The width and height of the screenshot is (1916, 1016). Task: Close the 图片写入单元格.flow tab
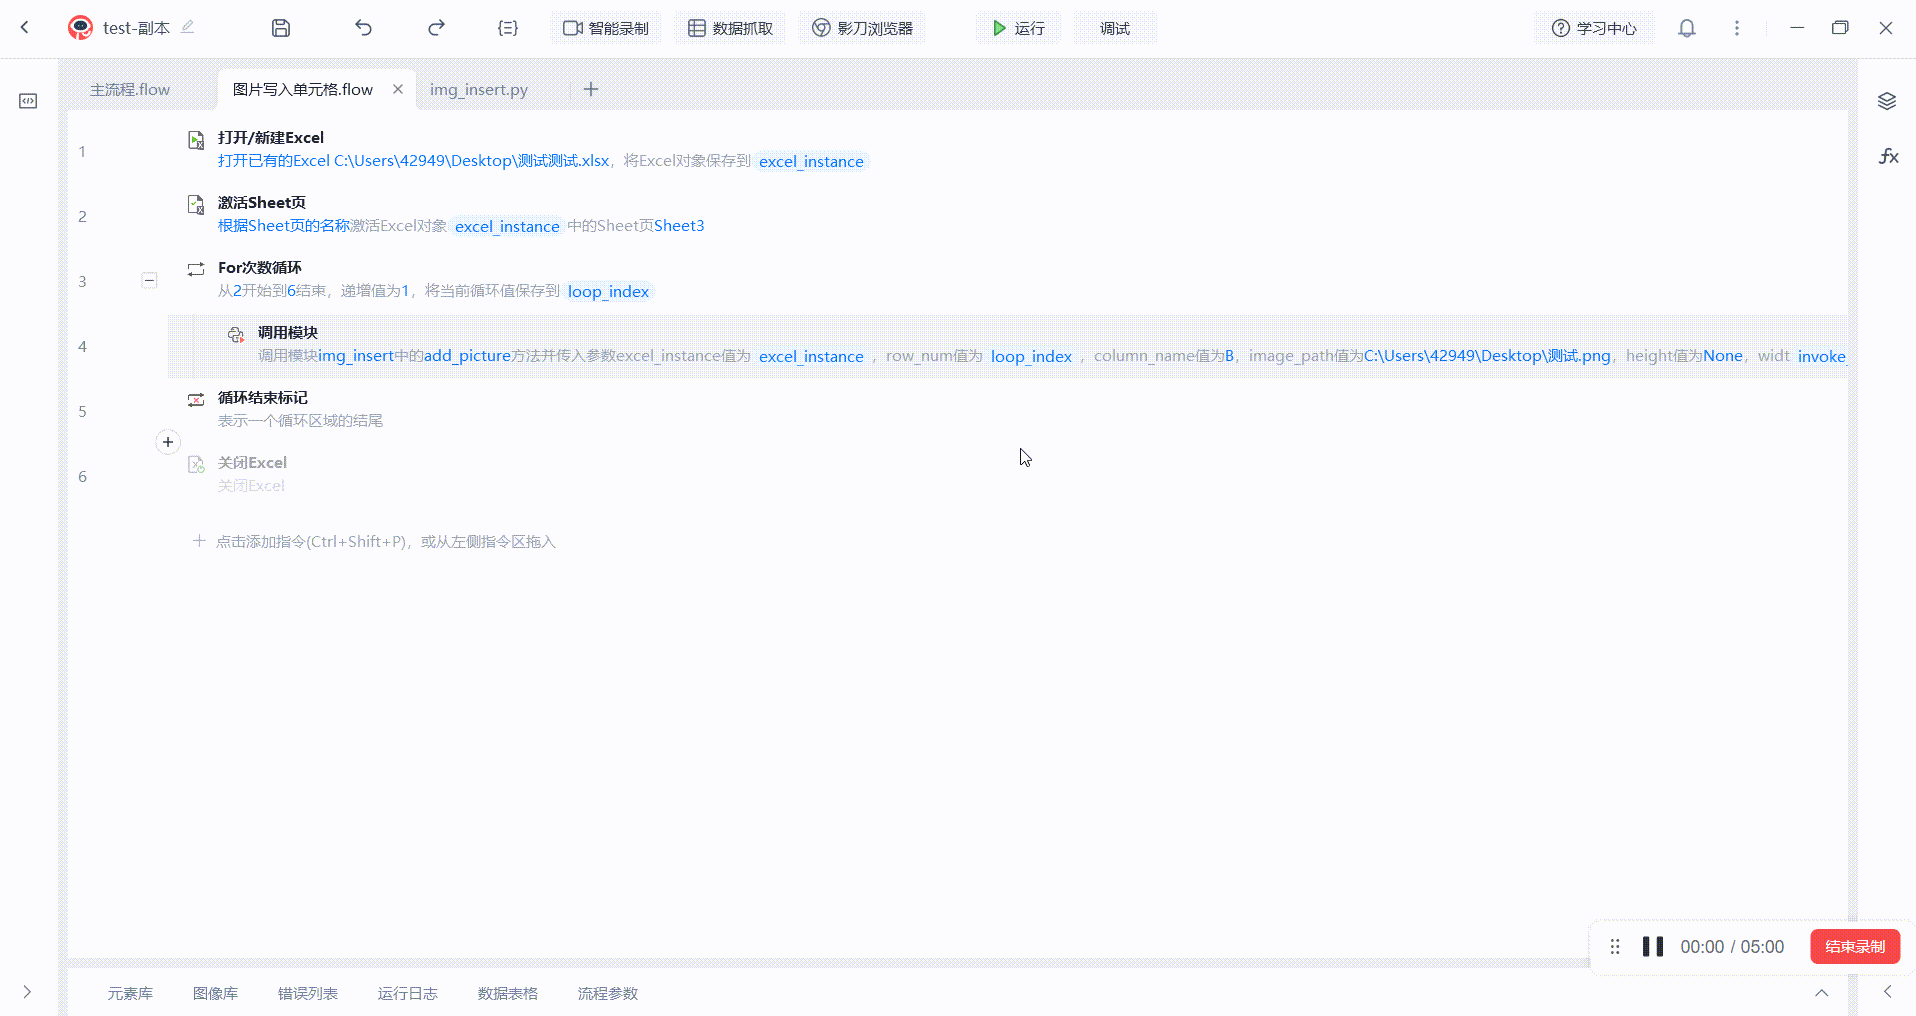(398, 89)
